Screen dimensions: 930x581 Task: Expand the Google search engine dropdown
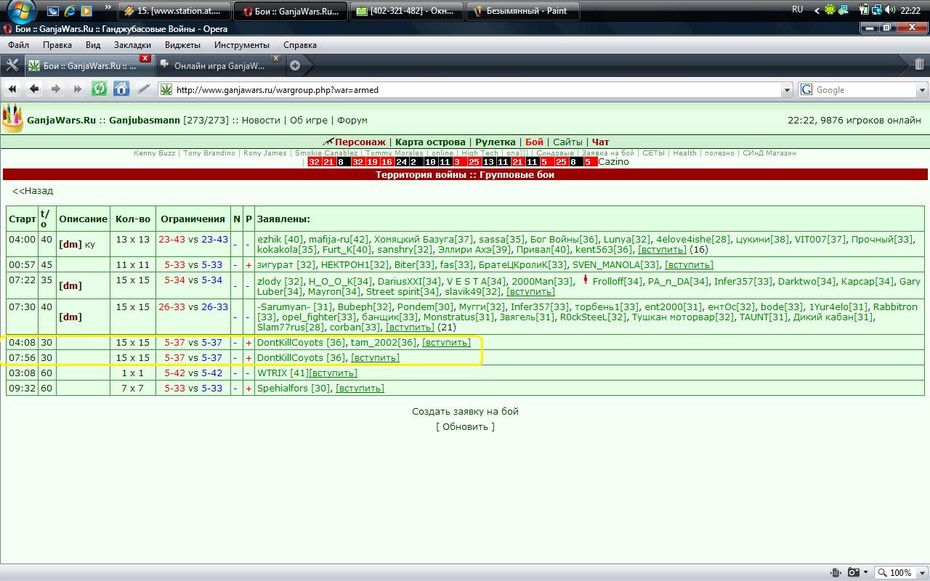[x=922, y=90]
